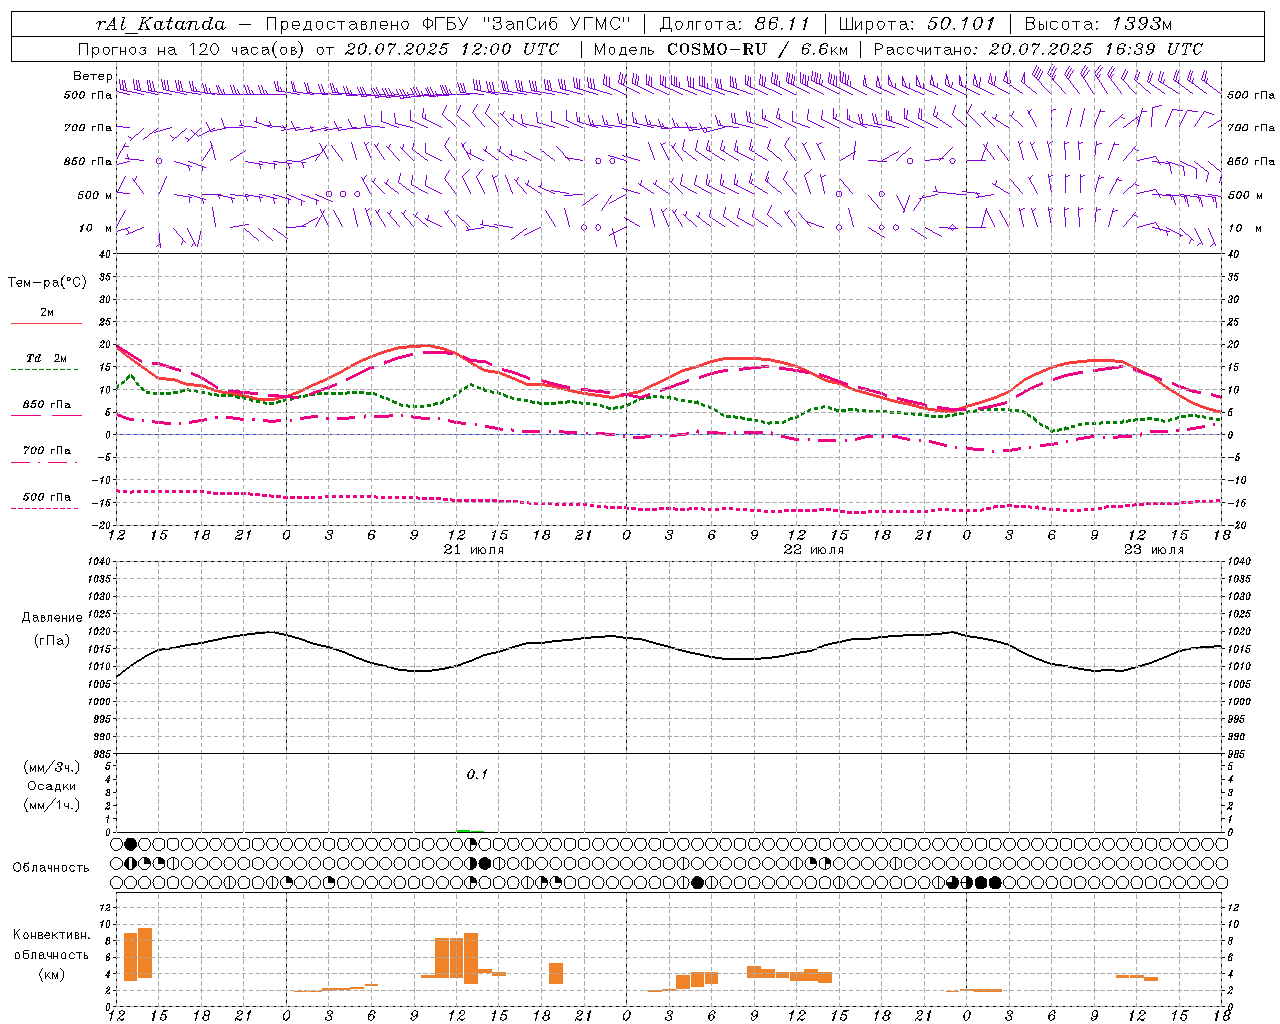Click the Рассчитано: 20.07.2025 16:39 UTC timestamp

click(1038, 49)
